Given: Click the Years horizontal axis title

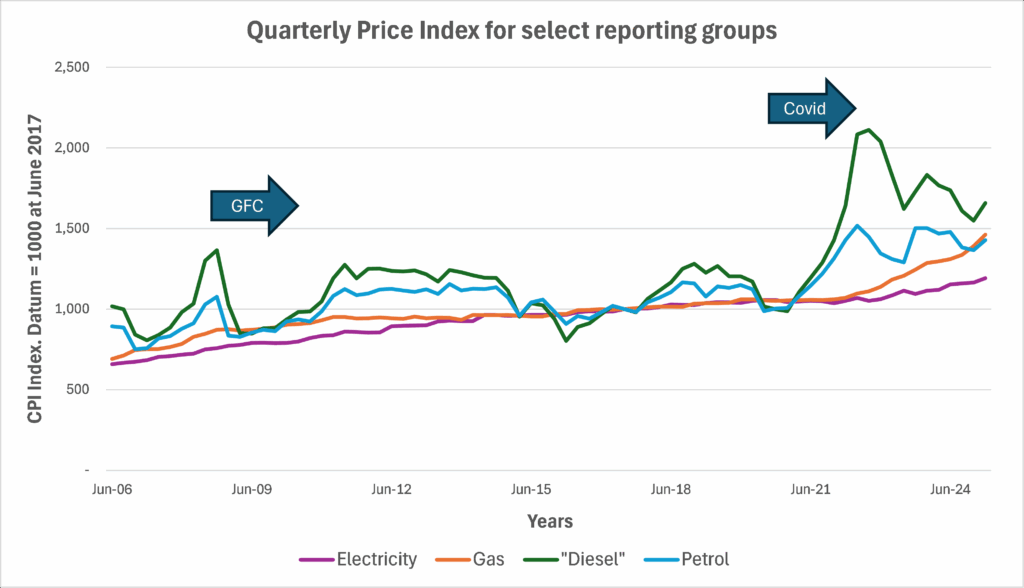Looking at the screenshot, I should (x=551, y=521).
